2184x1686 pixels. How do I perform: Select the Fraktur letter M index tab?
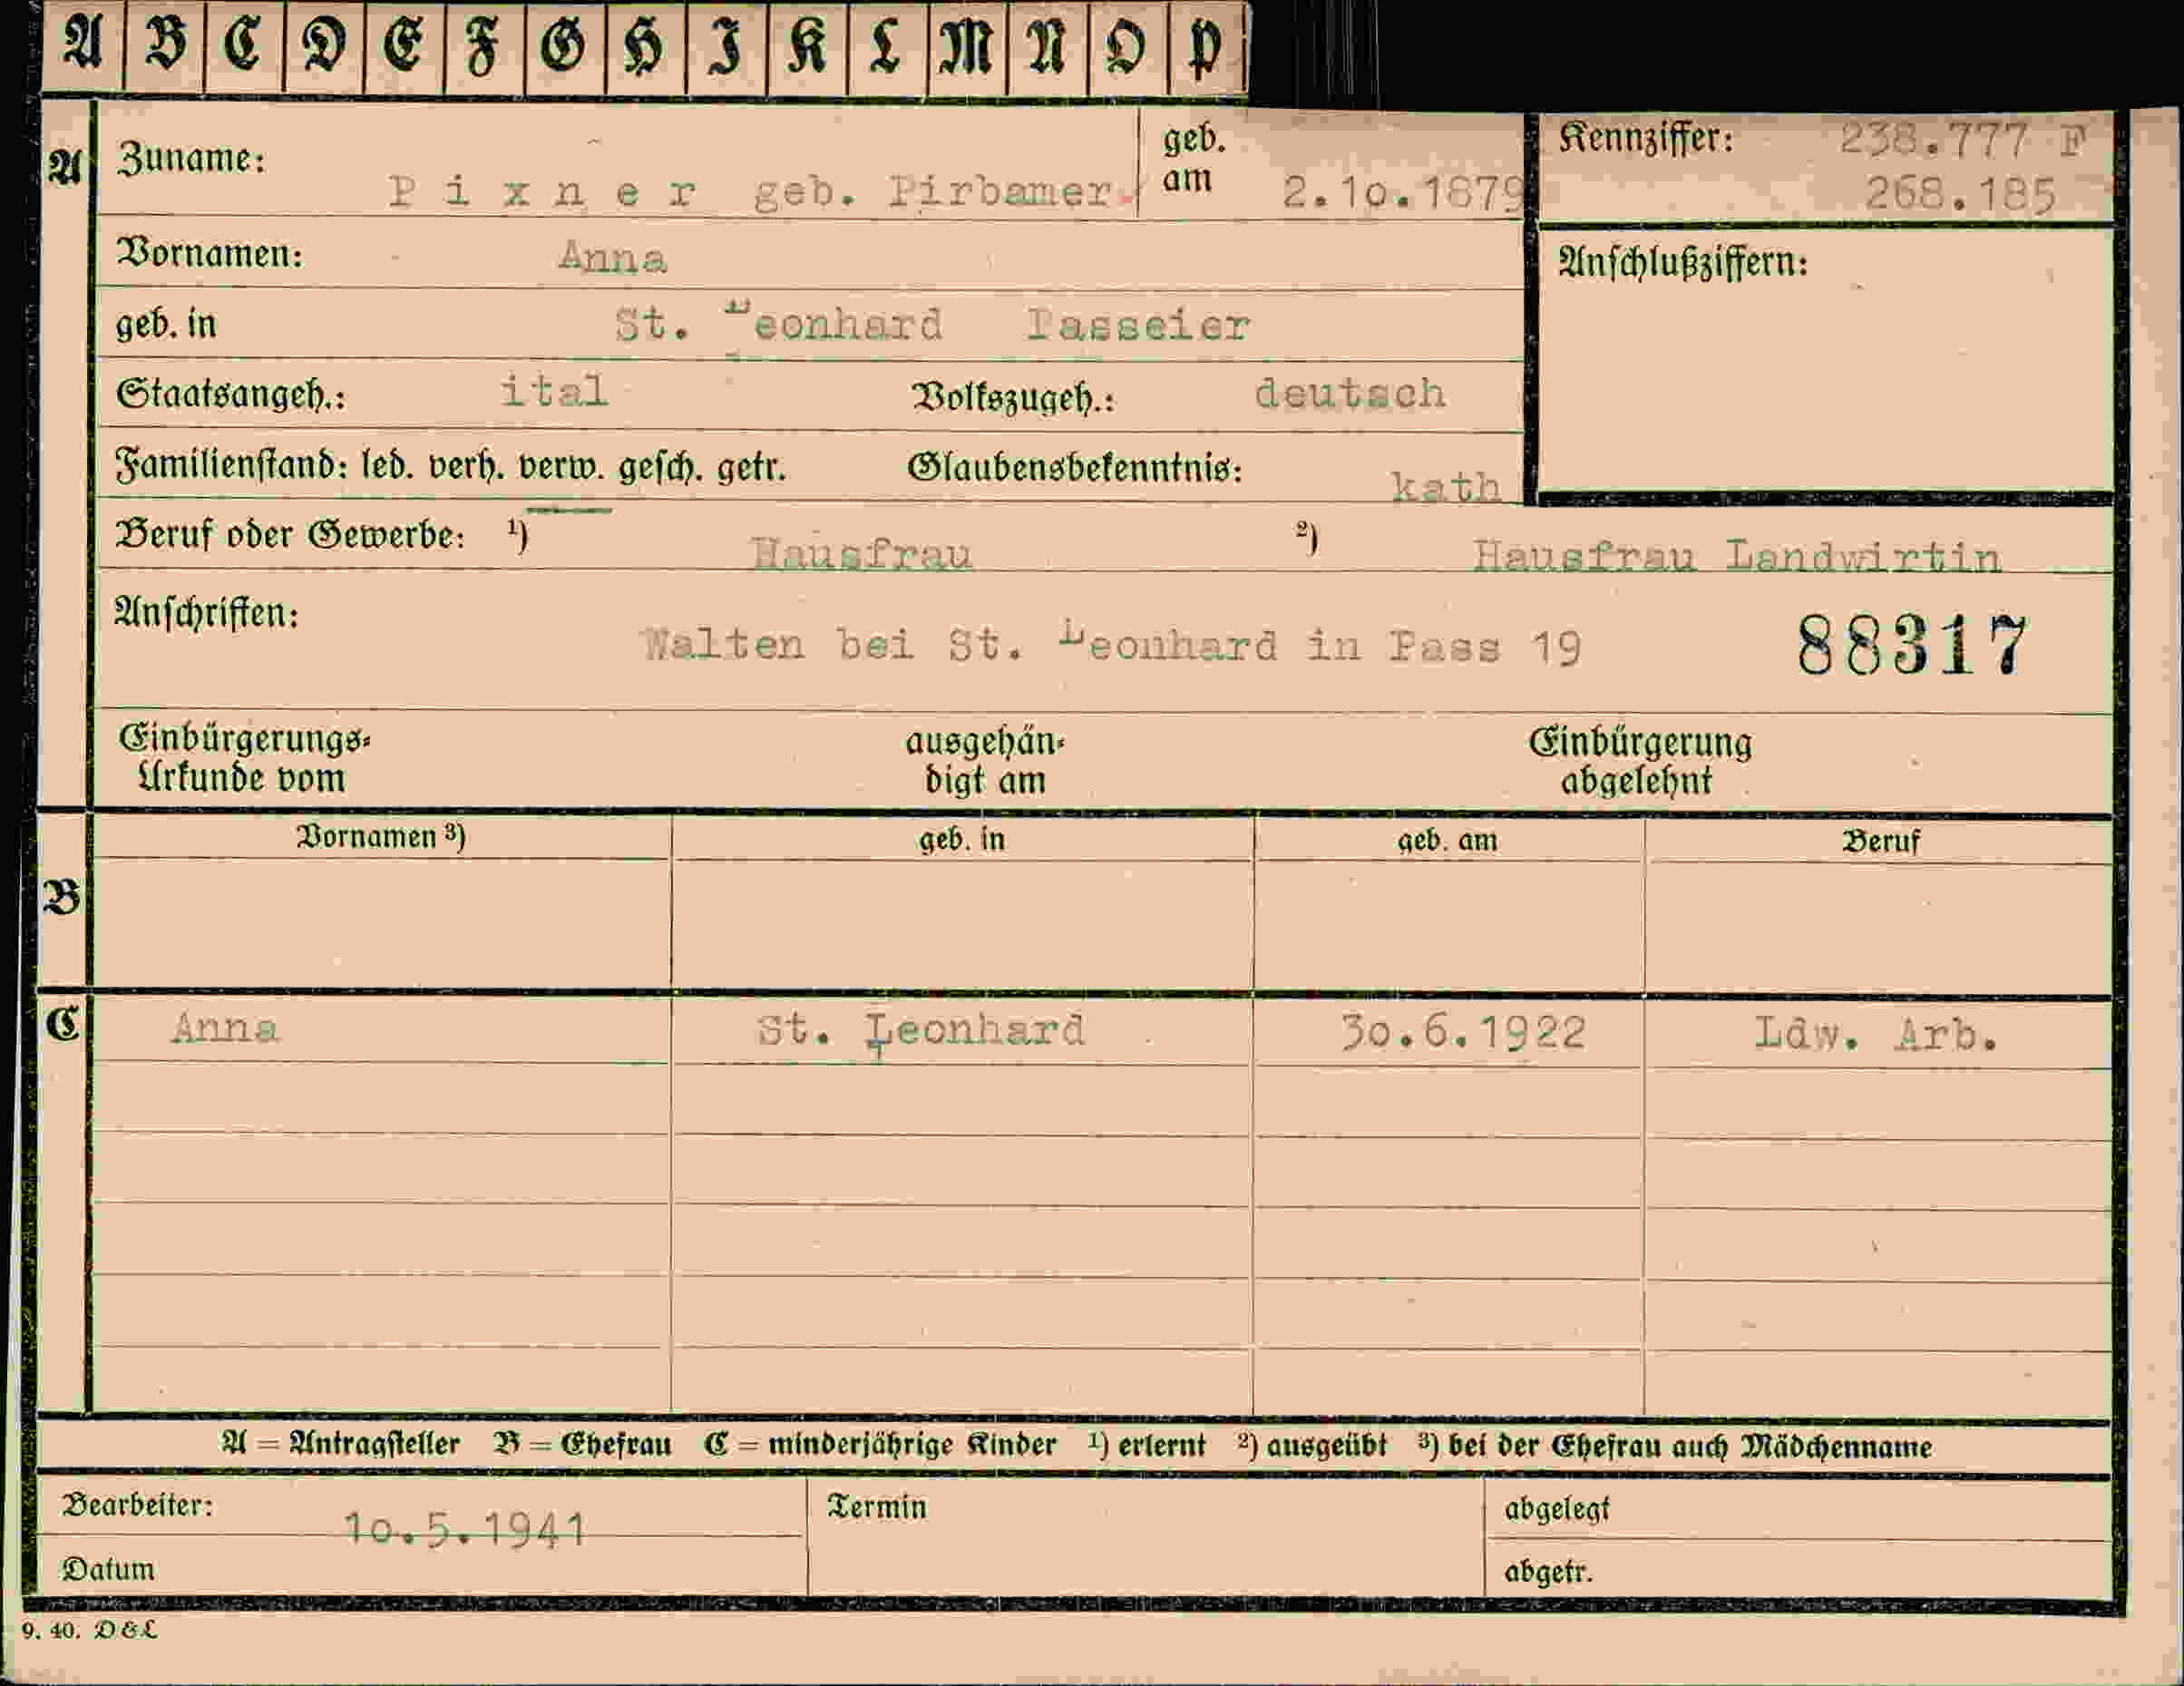[967, 47]
